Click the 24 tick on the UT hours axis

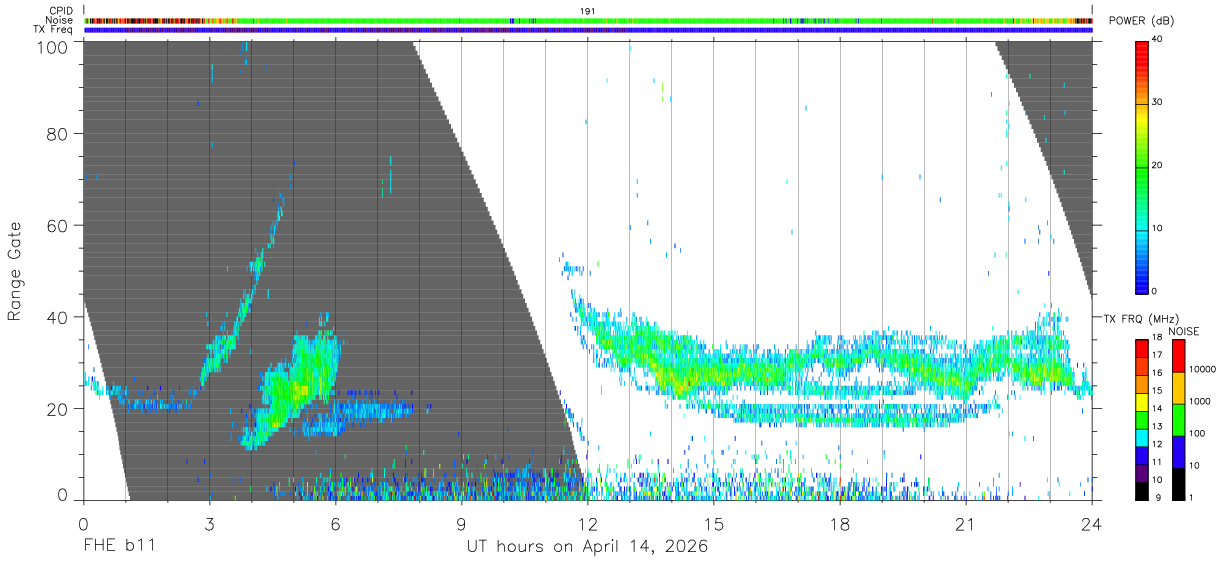click(1092, 523)
